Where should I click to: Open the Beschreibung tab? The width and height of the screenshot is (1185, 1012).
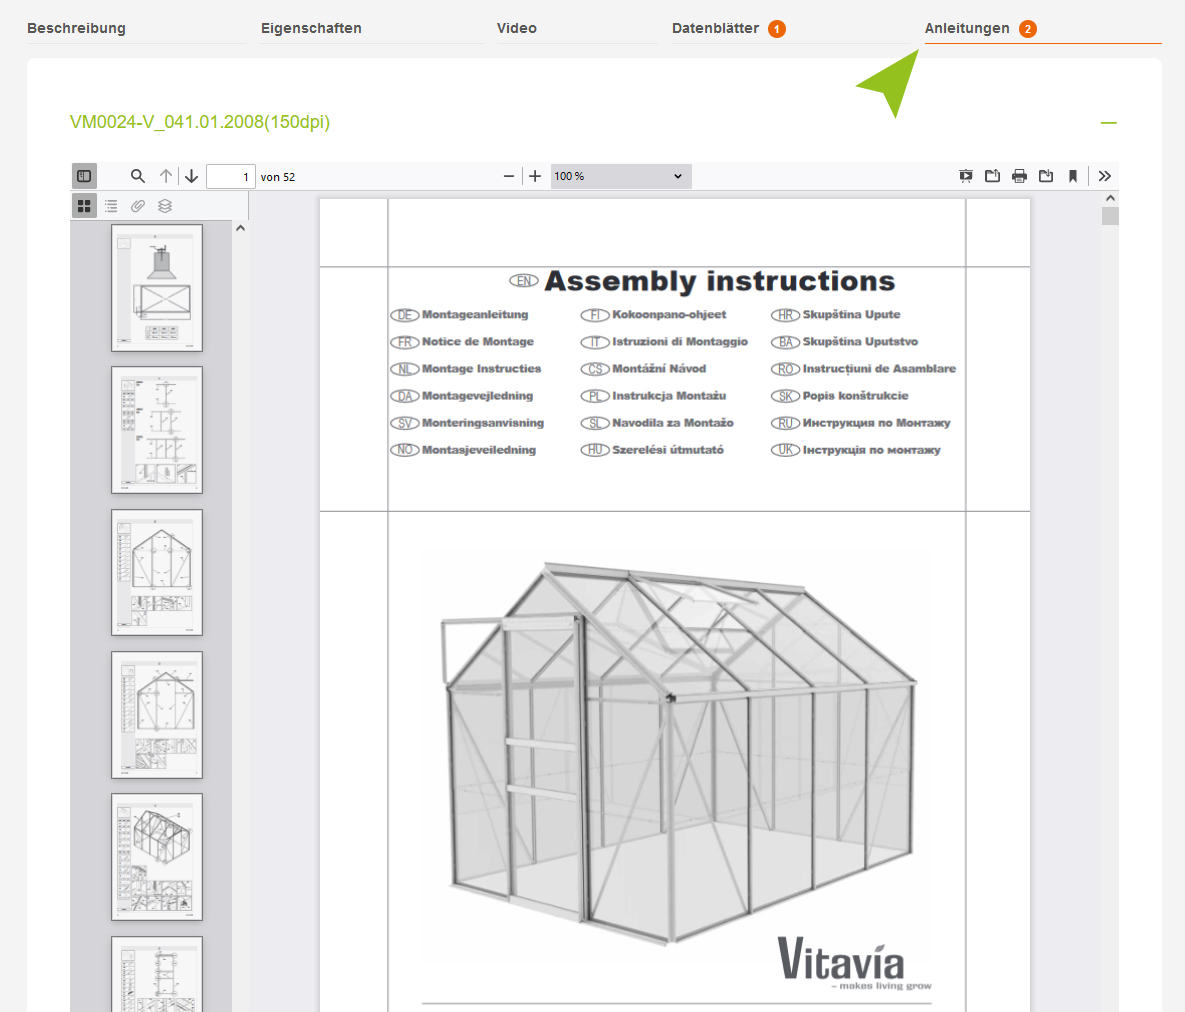click(76, 28)
